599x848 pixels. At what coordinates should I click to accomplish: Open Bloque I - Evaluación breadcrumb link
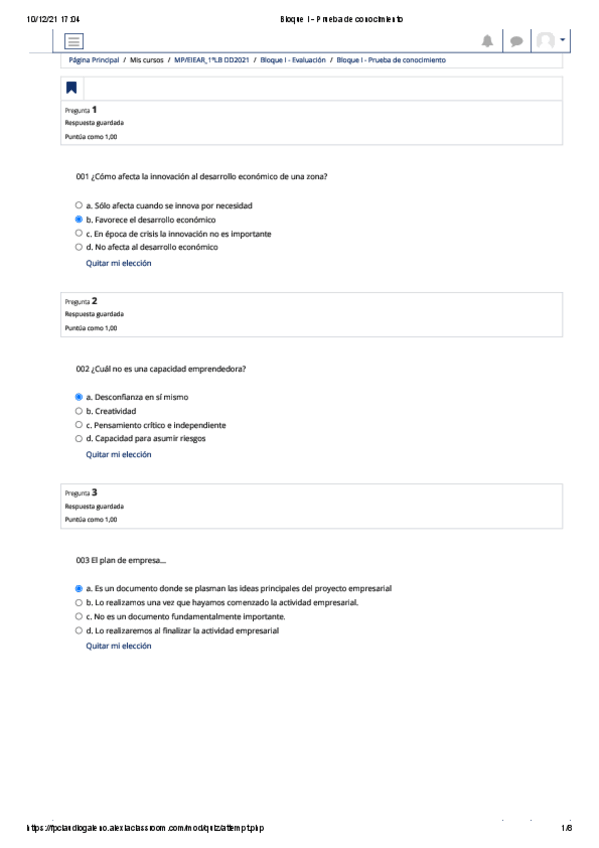[x=293, y=60]
